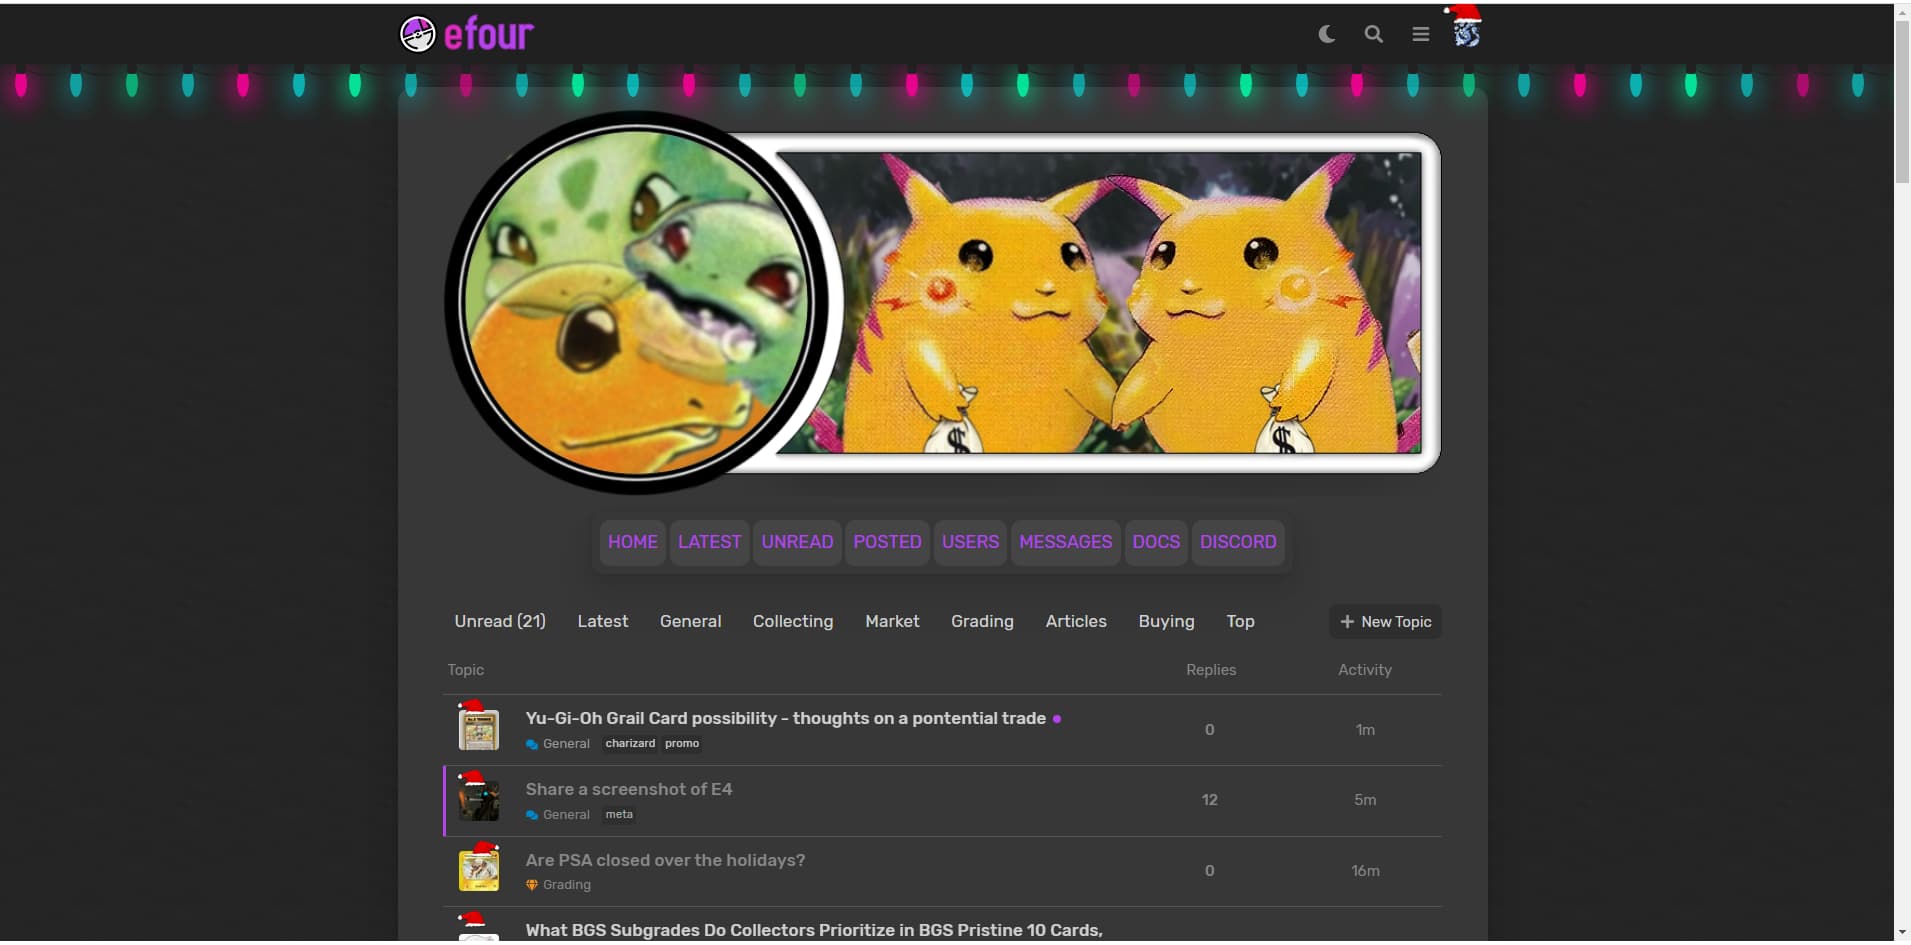
Task: Select the Top tab
Action: coord(1240,621)
